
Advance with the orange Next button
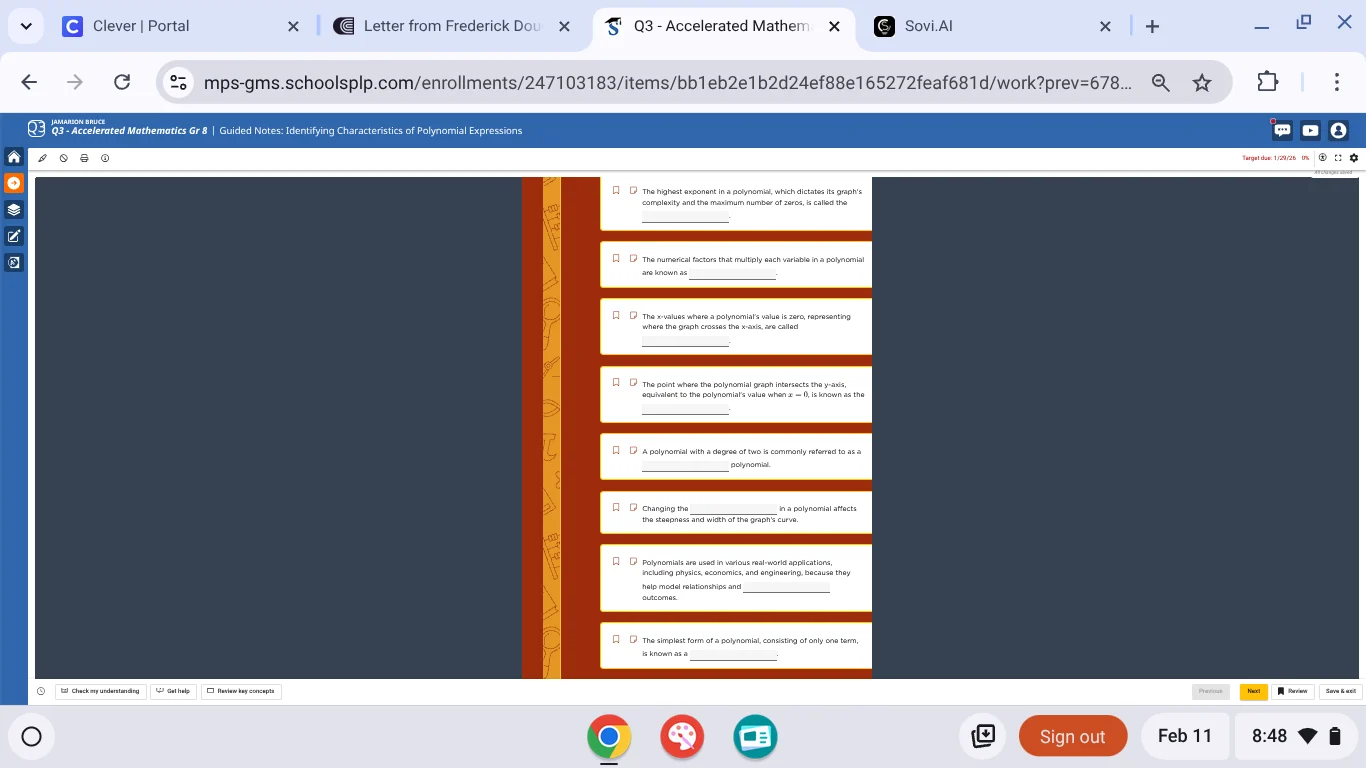pyautogui.click(x=1253, y=691)
